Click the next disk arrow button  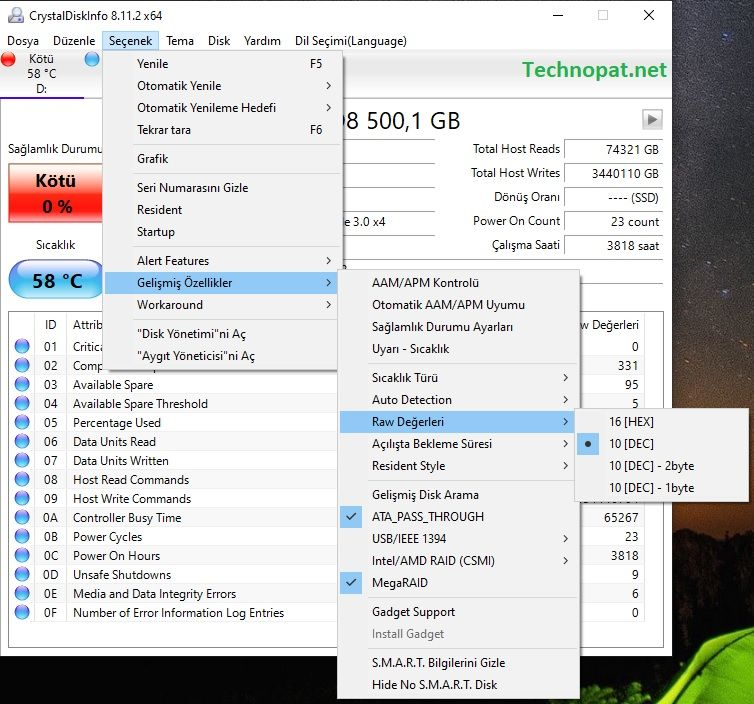(x=652, y=119)
